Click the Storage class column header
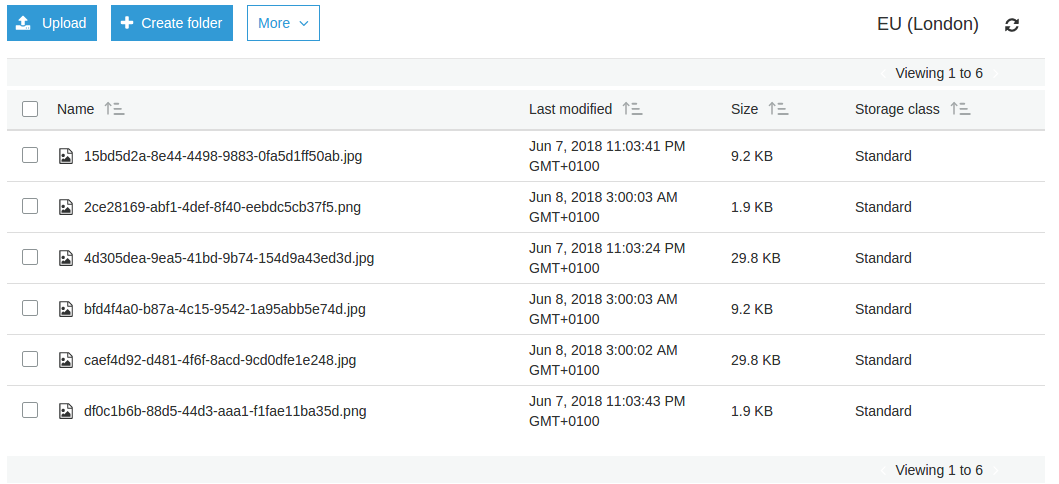 coord(897,109)
